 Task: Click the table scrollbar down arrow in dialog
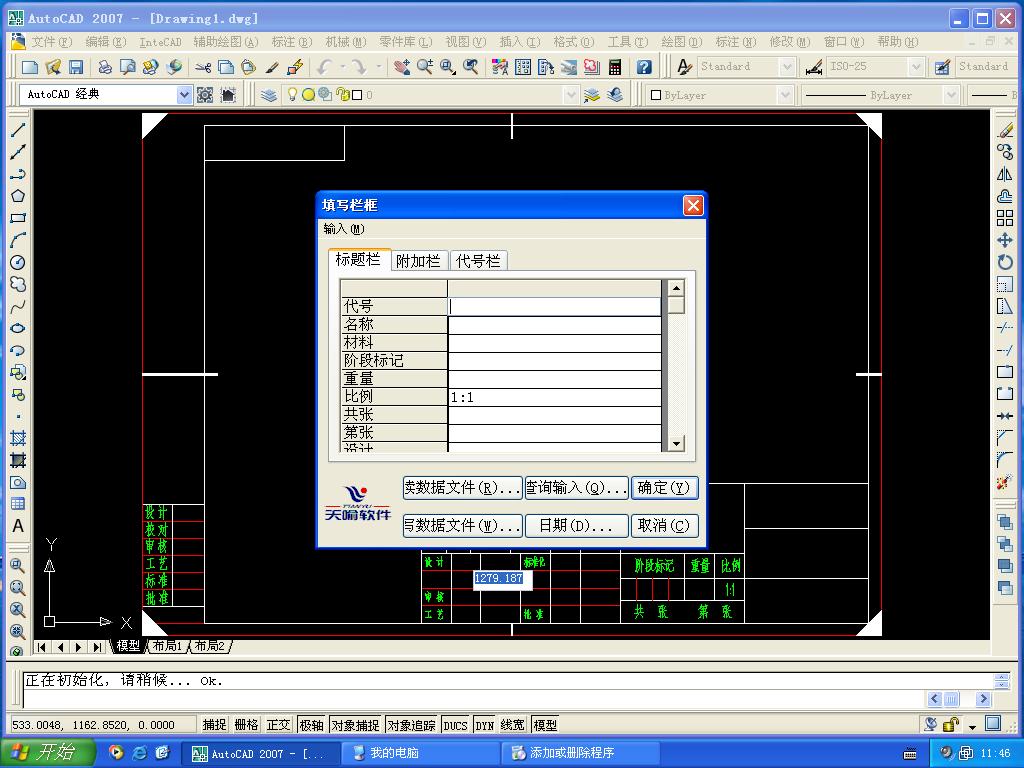point(676,443)
